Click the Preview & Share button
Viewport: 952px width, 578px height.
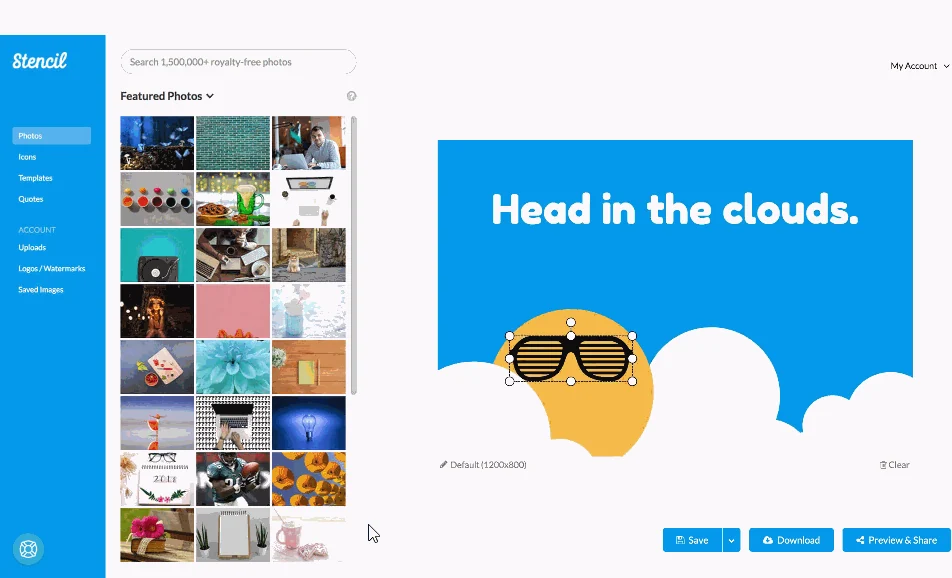tap(896, 540)
